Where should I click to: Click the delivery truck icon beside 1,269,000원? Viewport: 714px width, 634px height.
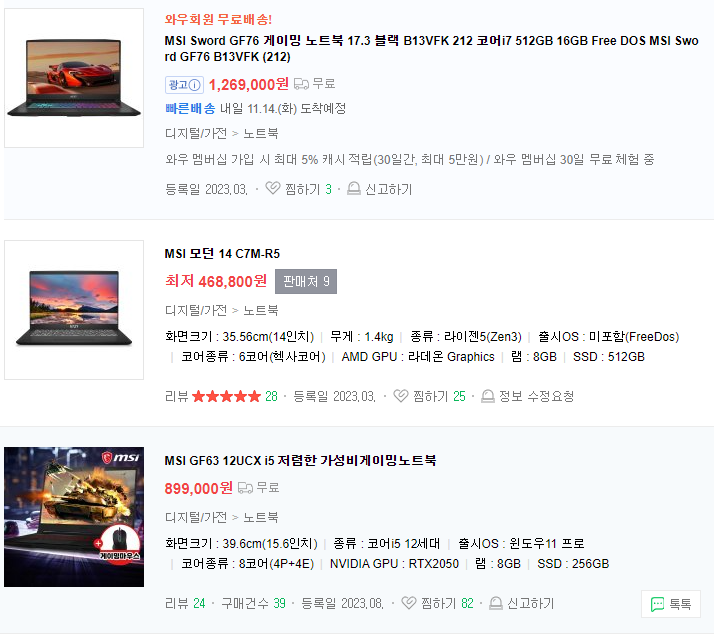301,84
